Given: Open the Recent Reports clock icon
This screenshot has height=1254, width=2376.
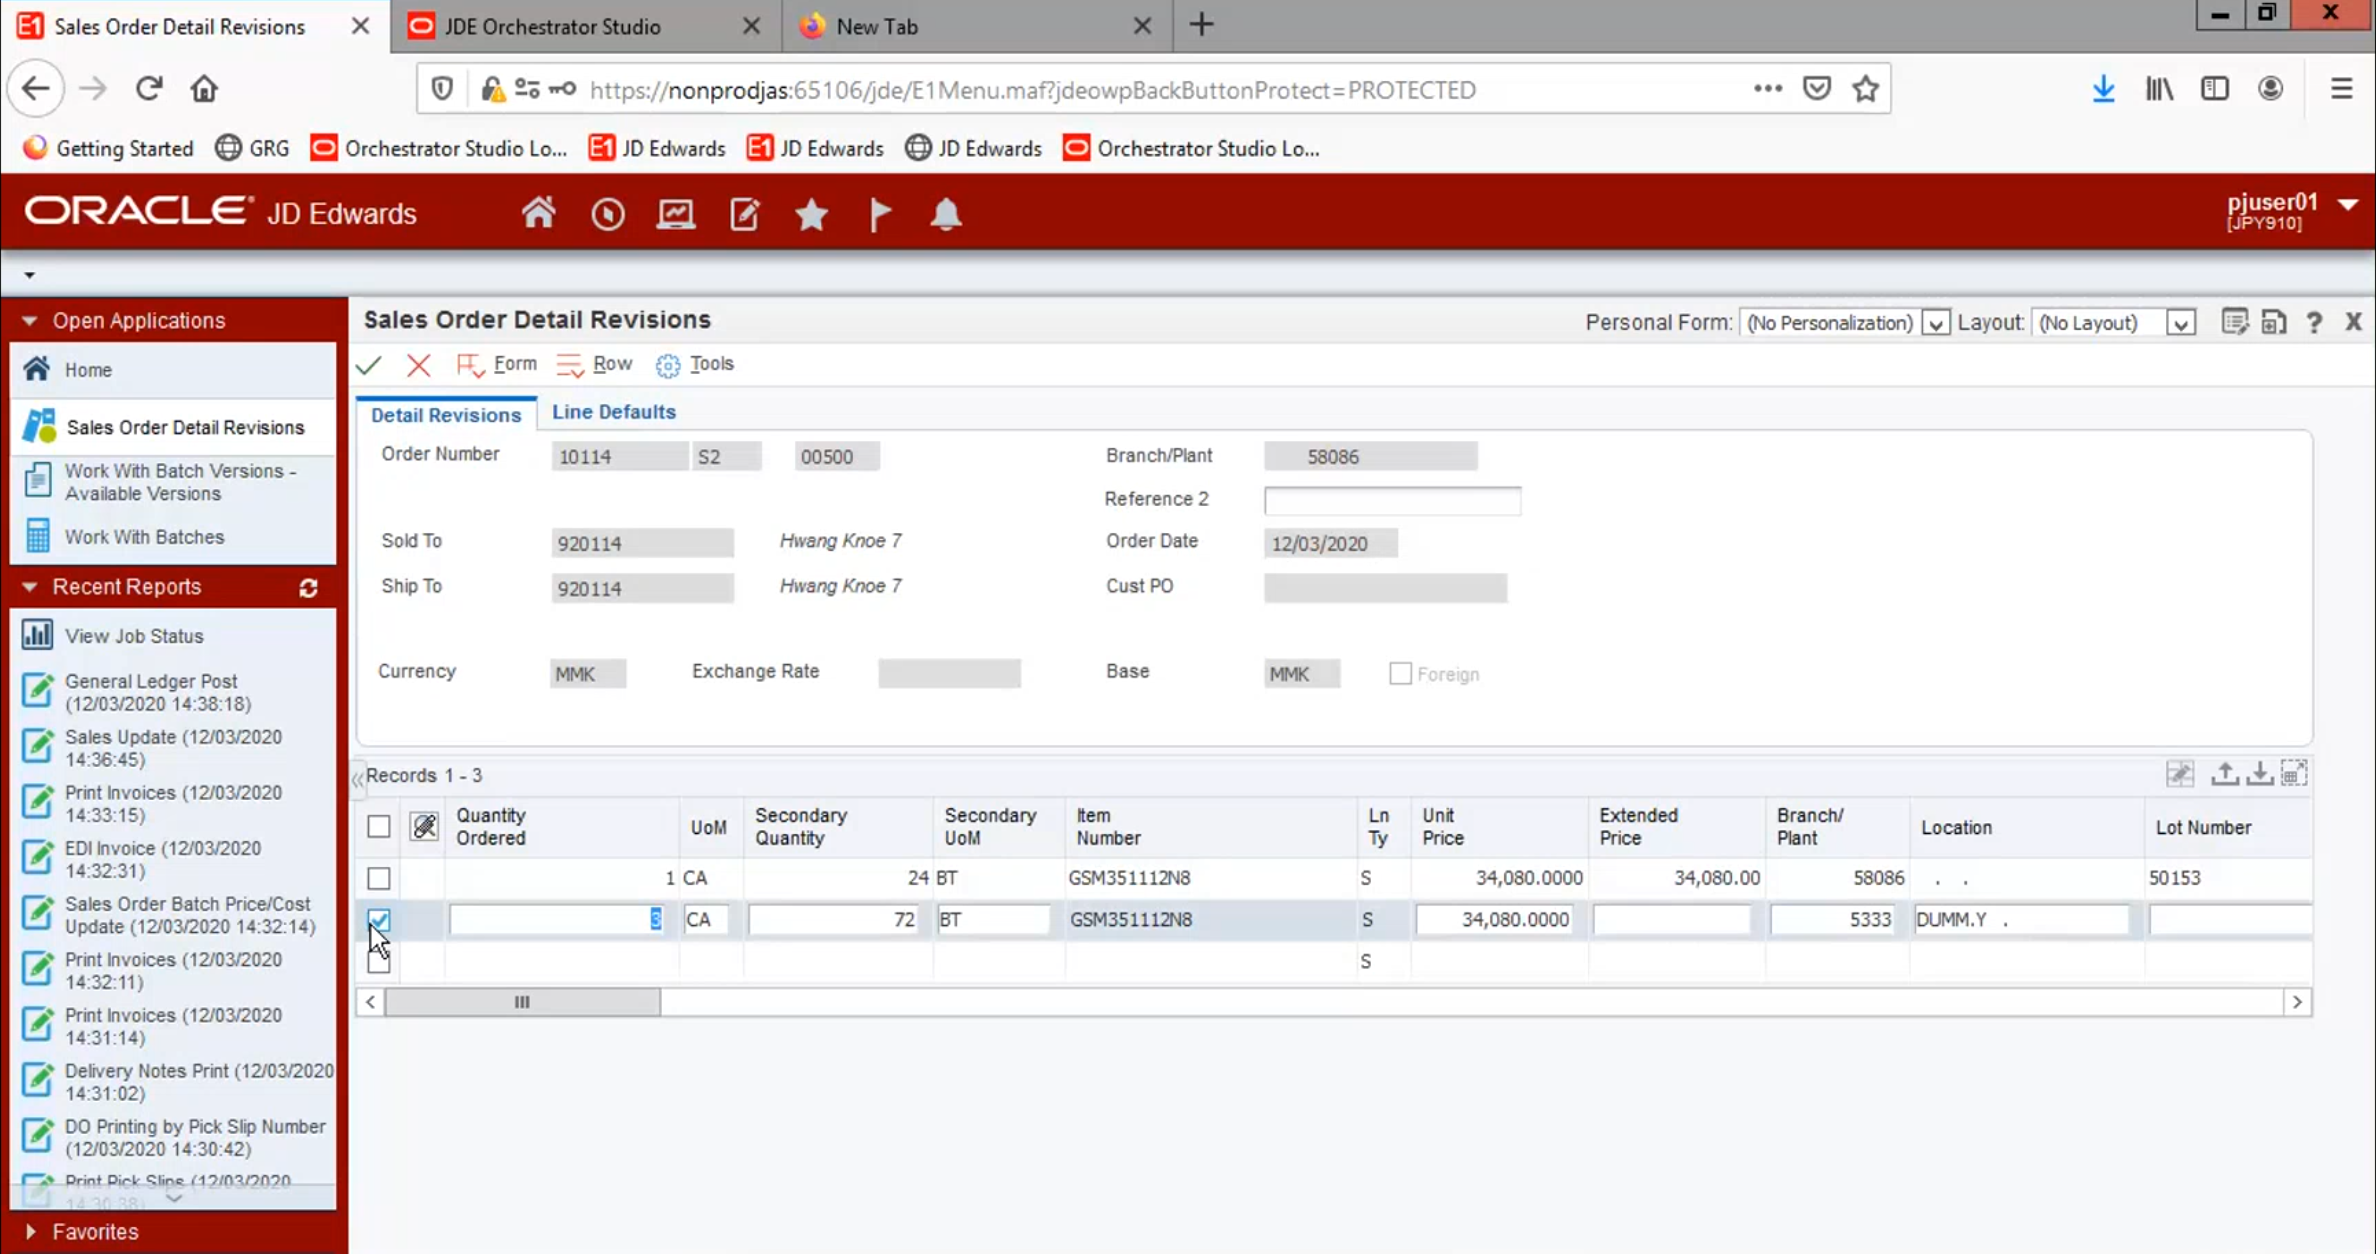Looking at the screenshot, I should 607,214.
